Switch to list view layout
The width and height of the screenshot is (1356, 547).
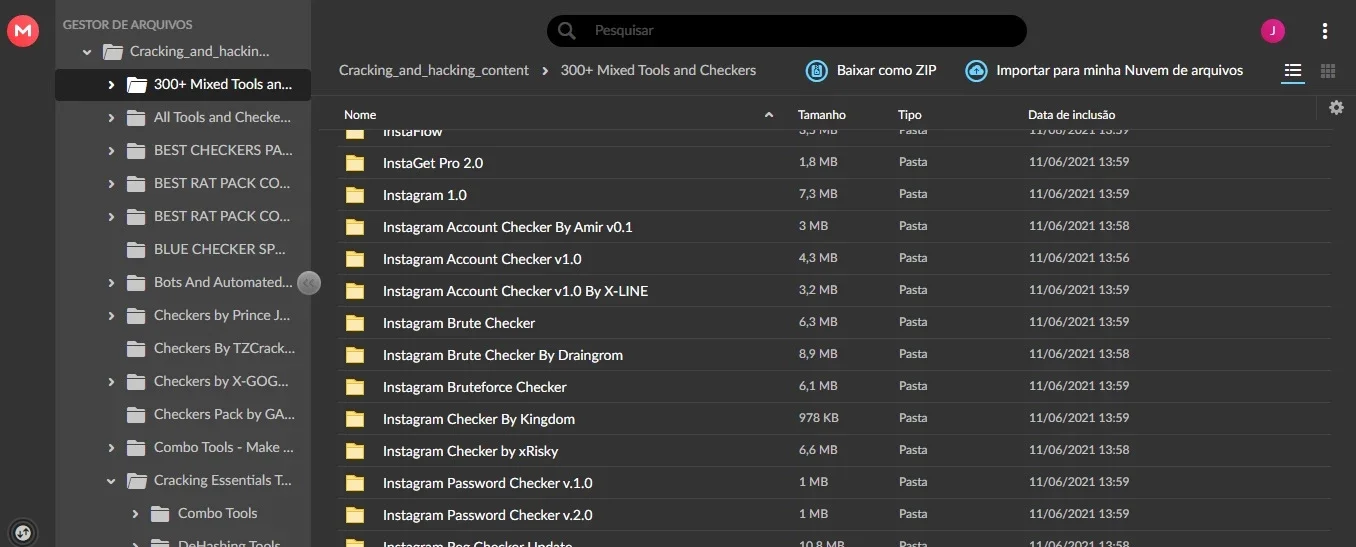coord(1293,71)
